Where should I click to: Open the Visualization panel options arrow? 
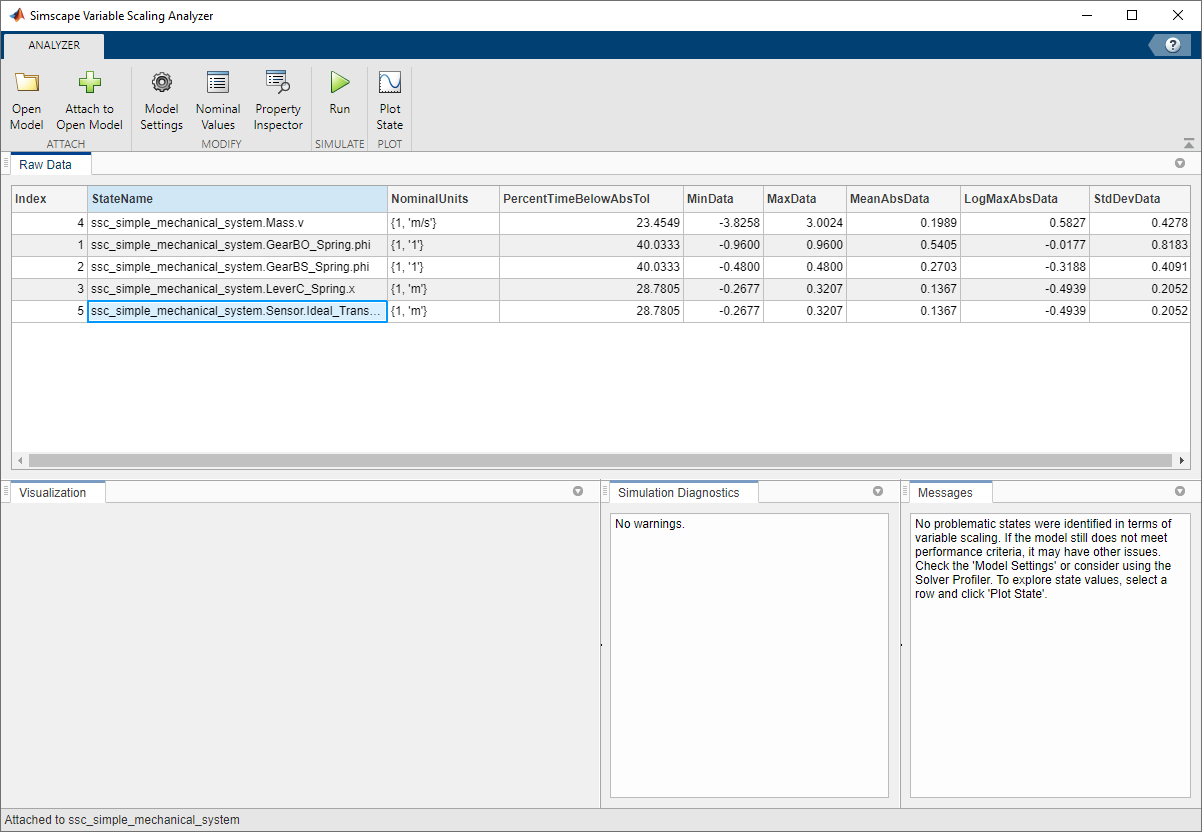pos(577,491)
